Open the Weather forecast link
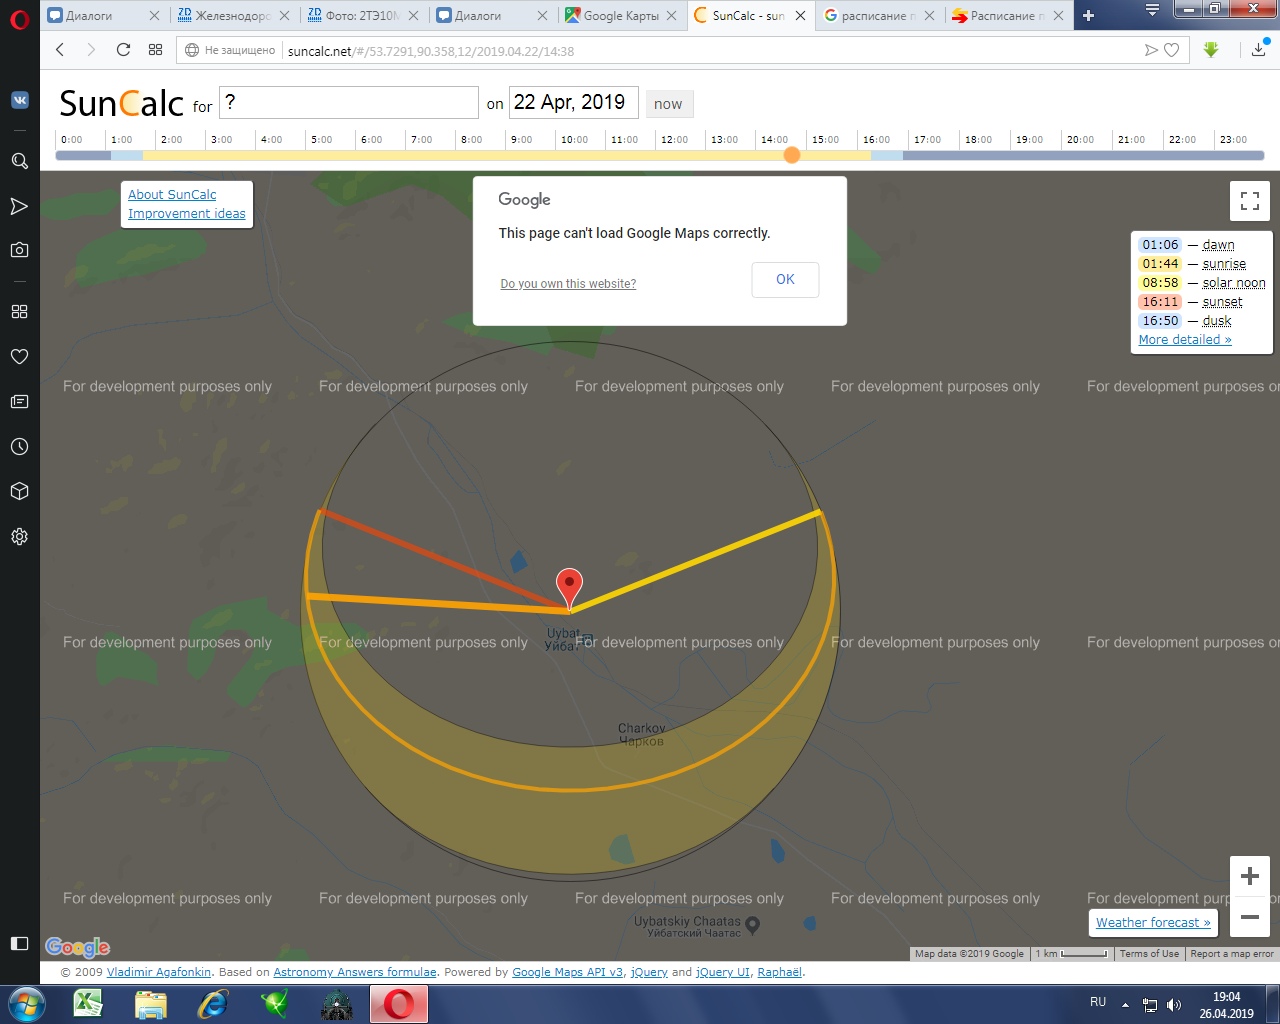The image size is (1280, 1024). 1153,923
